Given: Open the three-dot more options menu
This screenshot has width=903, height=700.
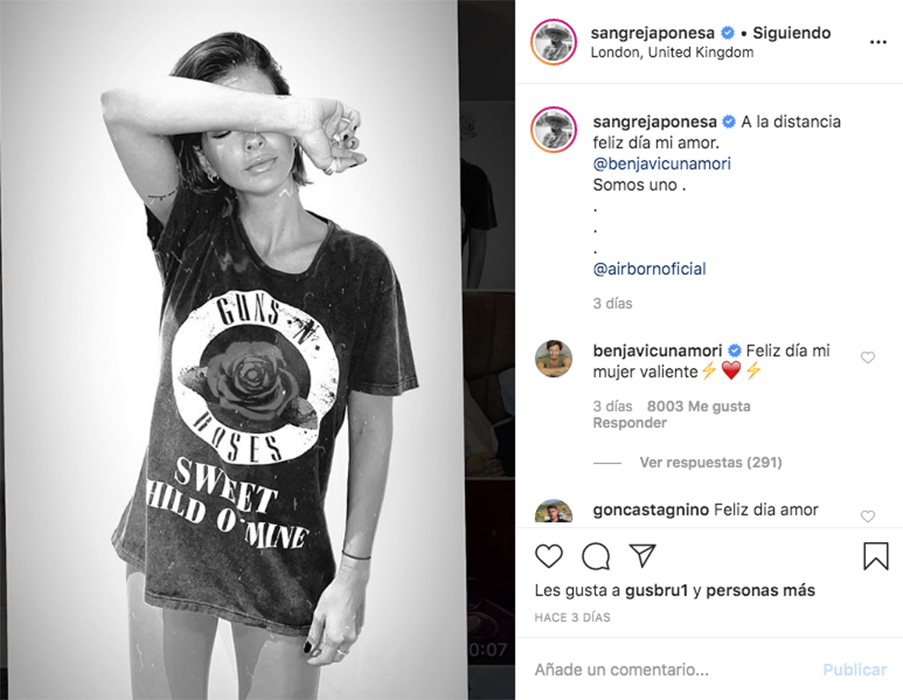Looking at the screenshot, I should (878, 42).
